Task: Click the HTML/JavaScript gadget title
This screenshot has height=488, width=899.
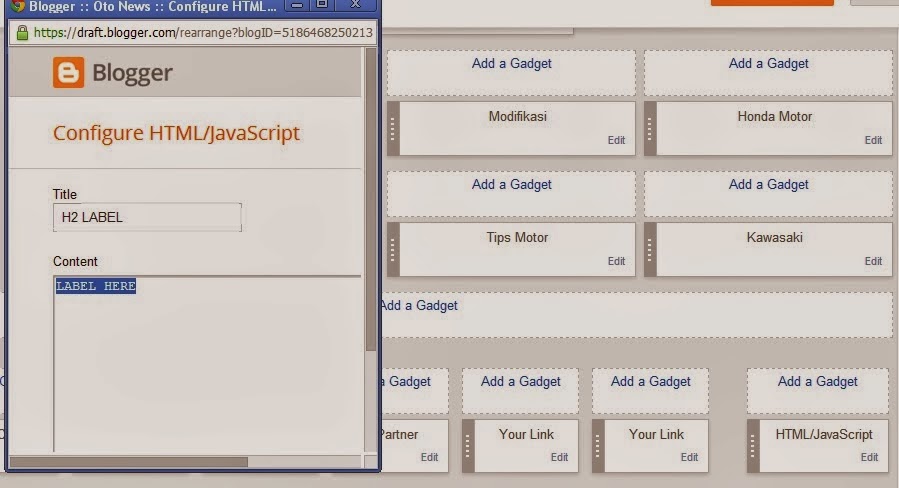Action: coord(824,435)
